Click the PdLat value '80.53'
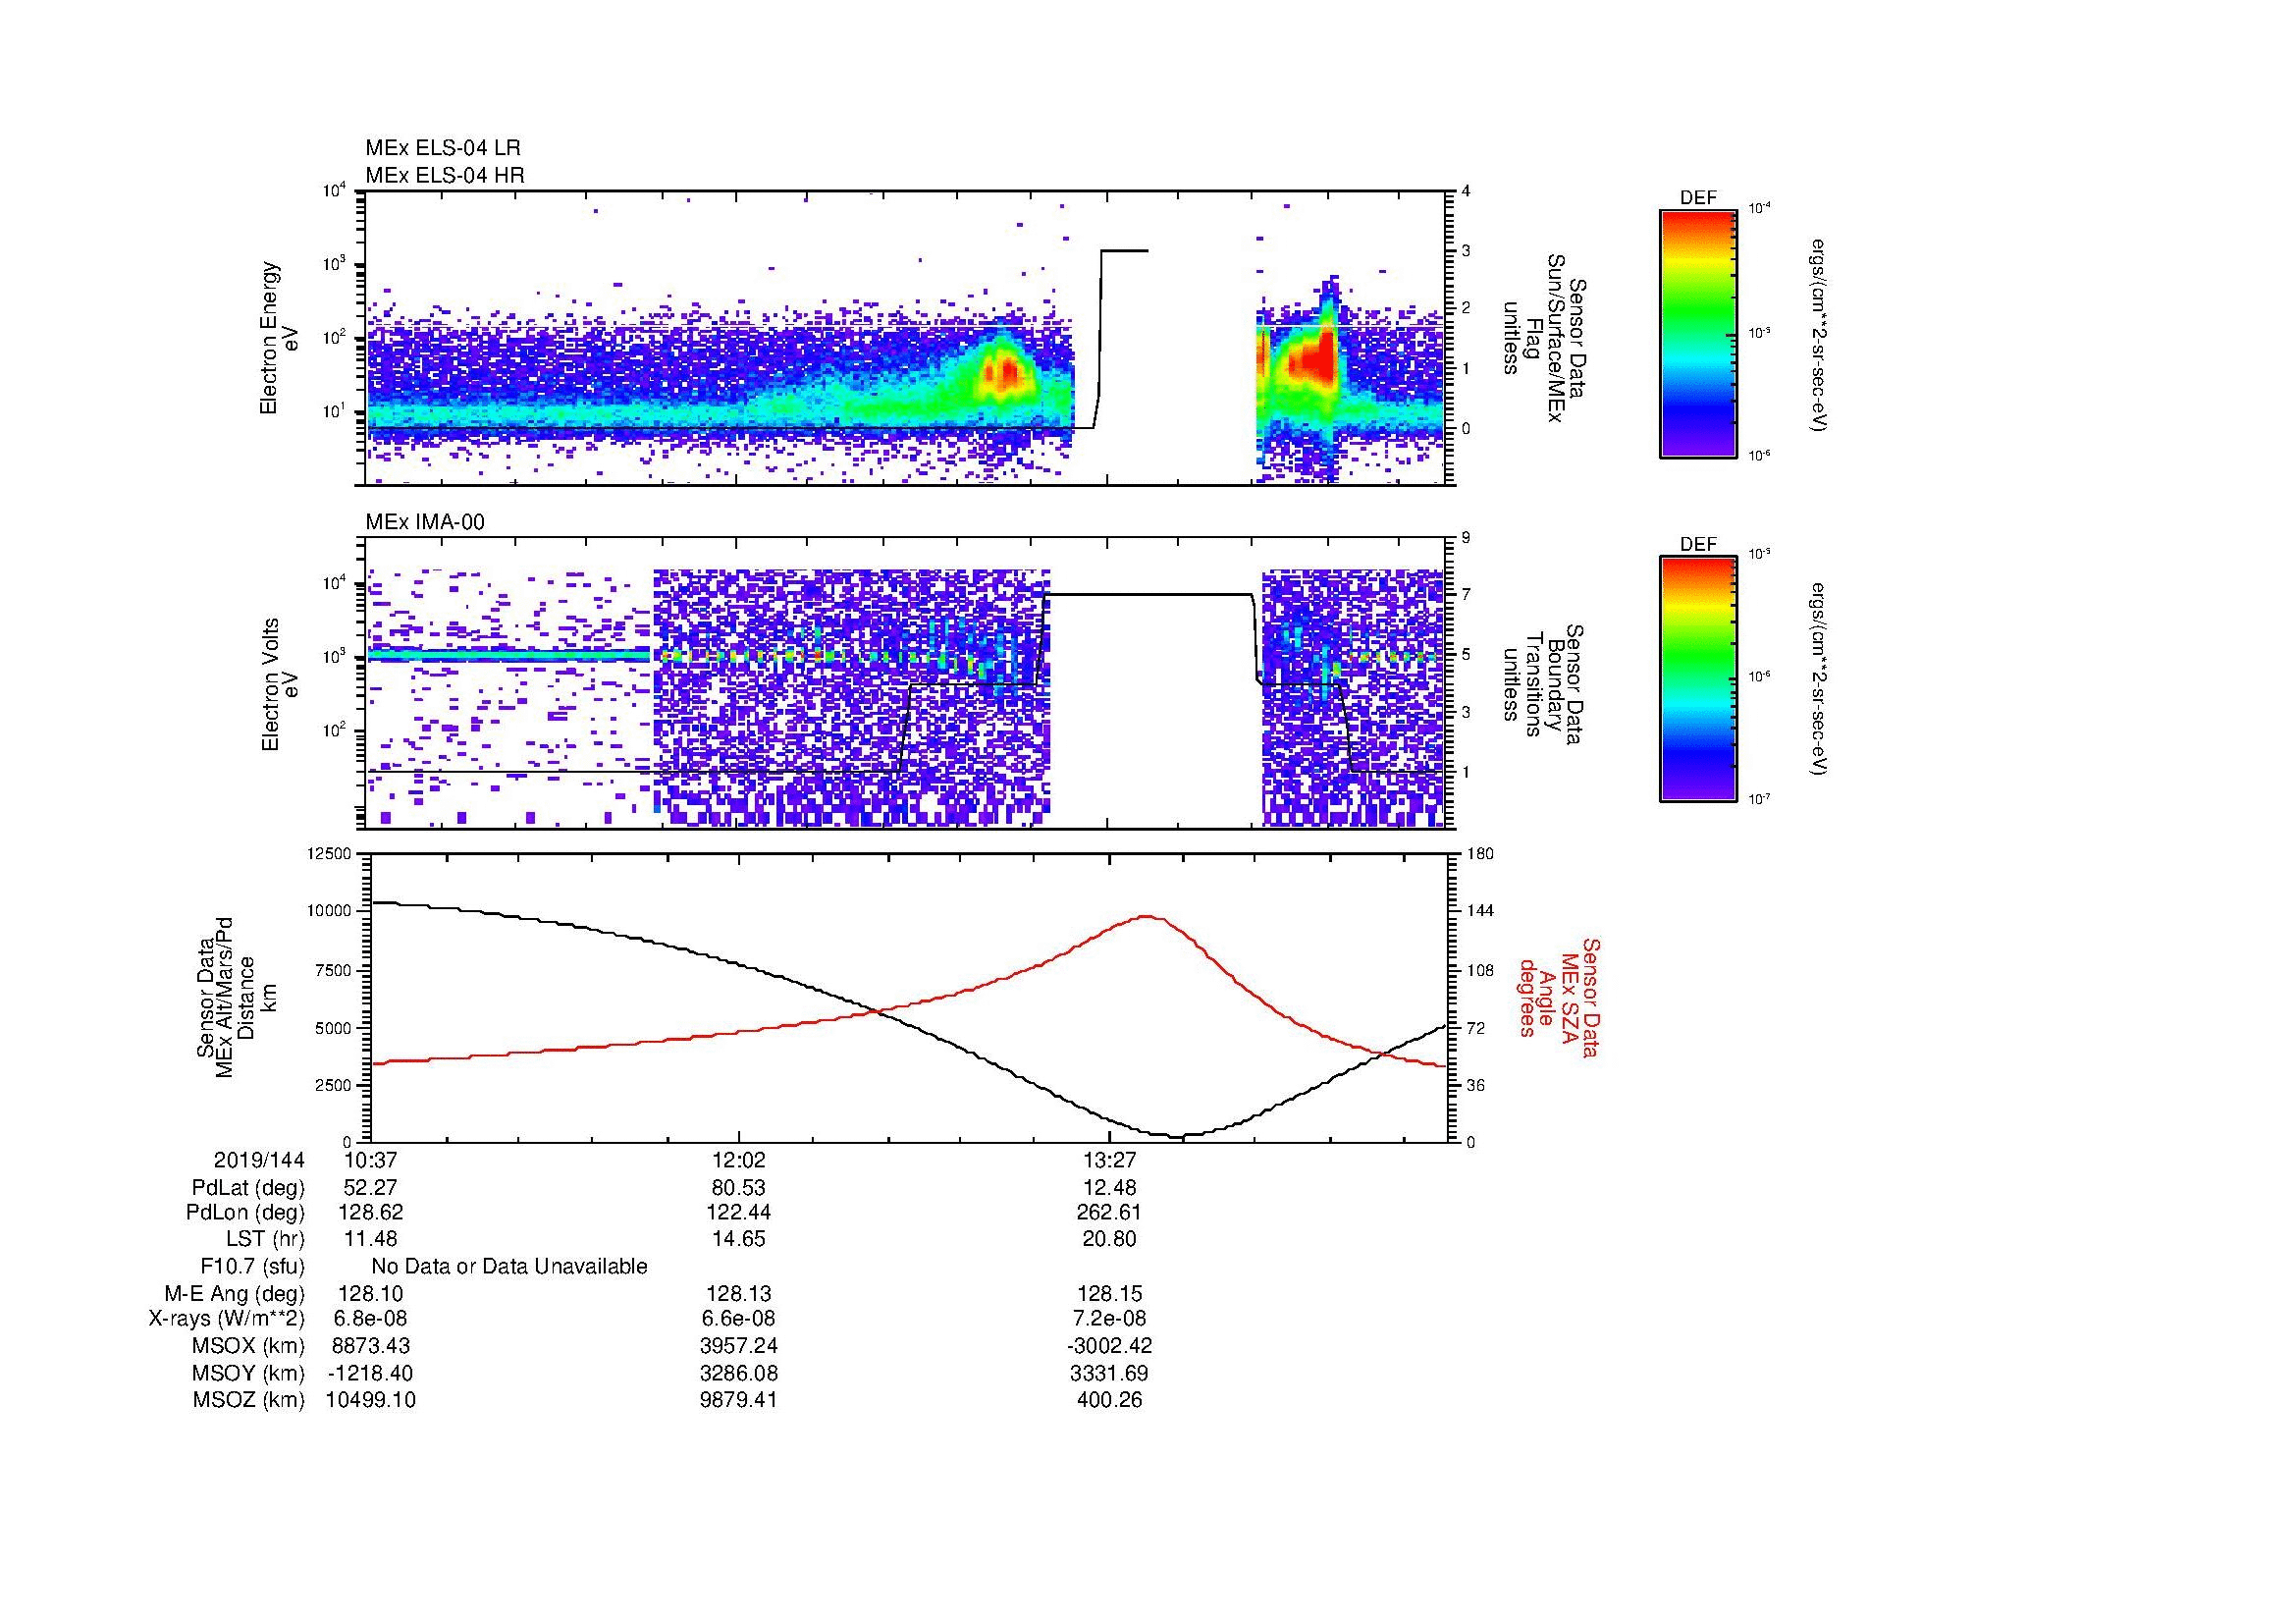 [x=739, y=1188]
